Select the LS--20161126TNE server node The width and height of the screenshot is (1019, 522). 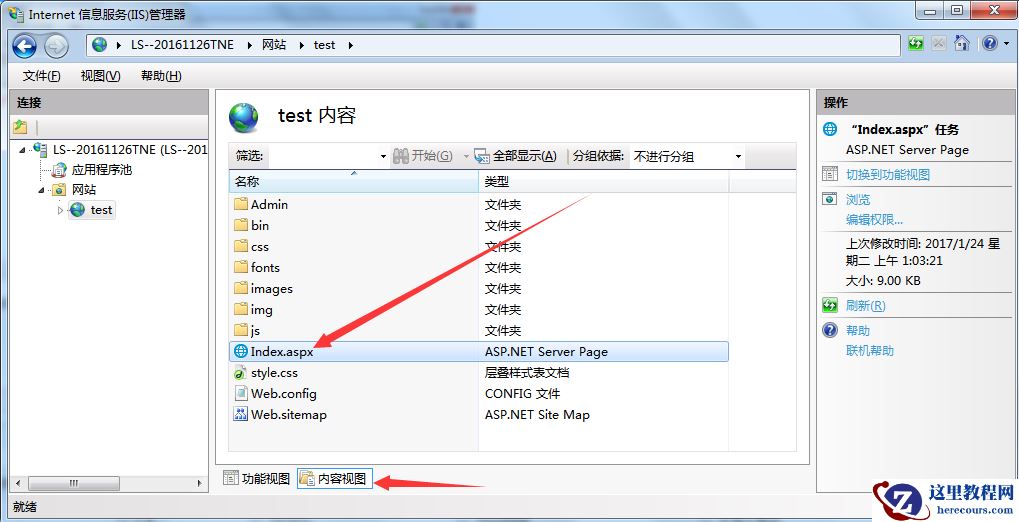click(x=129, y=150)
